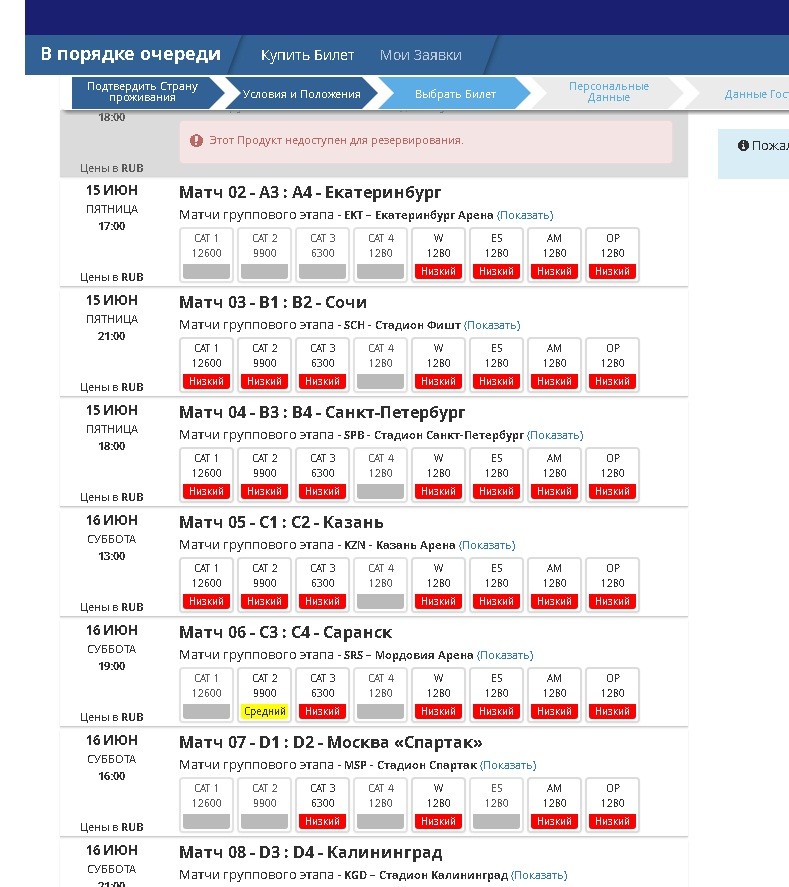Choose ES ticket for Матч 06 Саранск

[x=497, y=695]
